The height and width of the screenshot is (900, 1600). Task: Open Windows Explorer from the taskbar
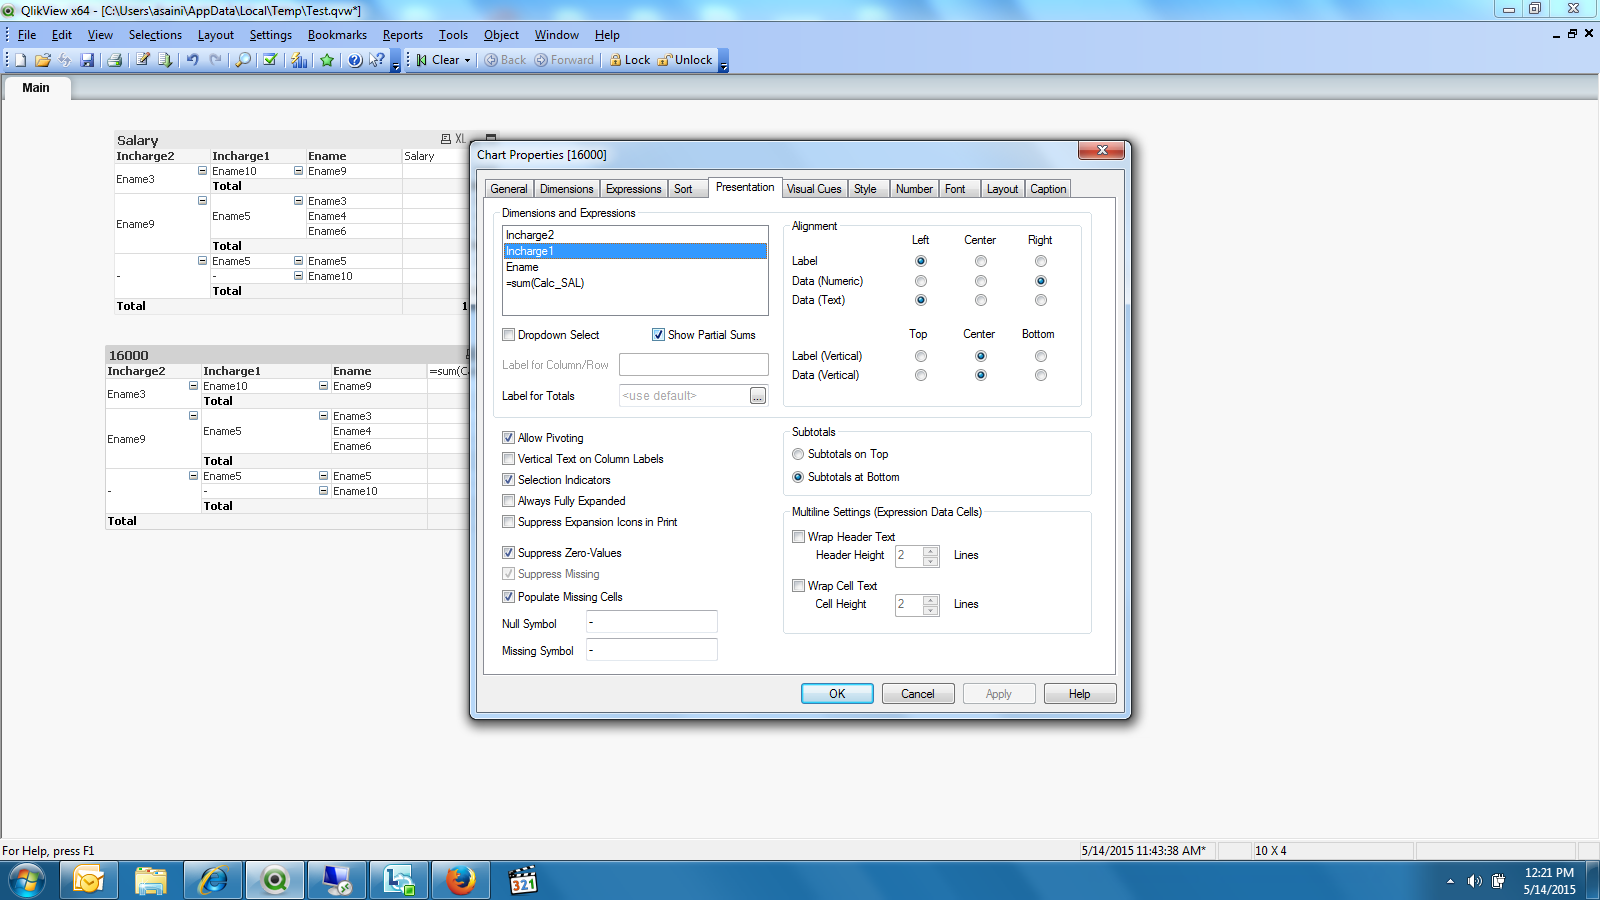coord(151,880)
